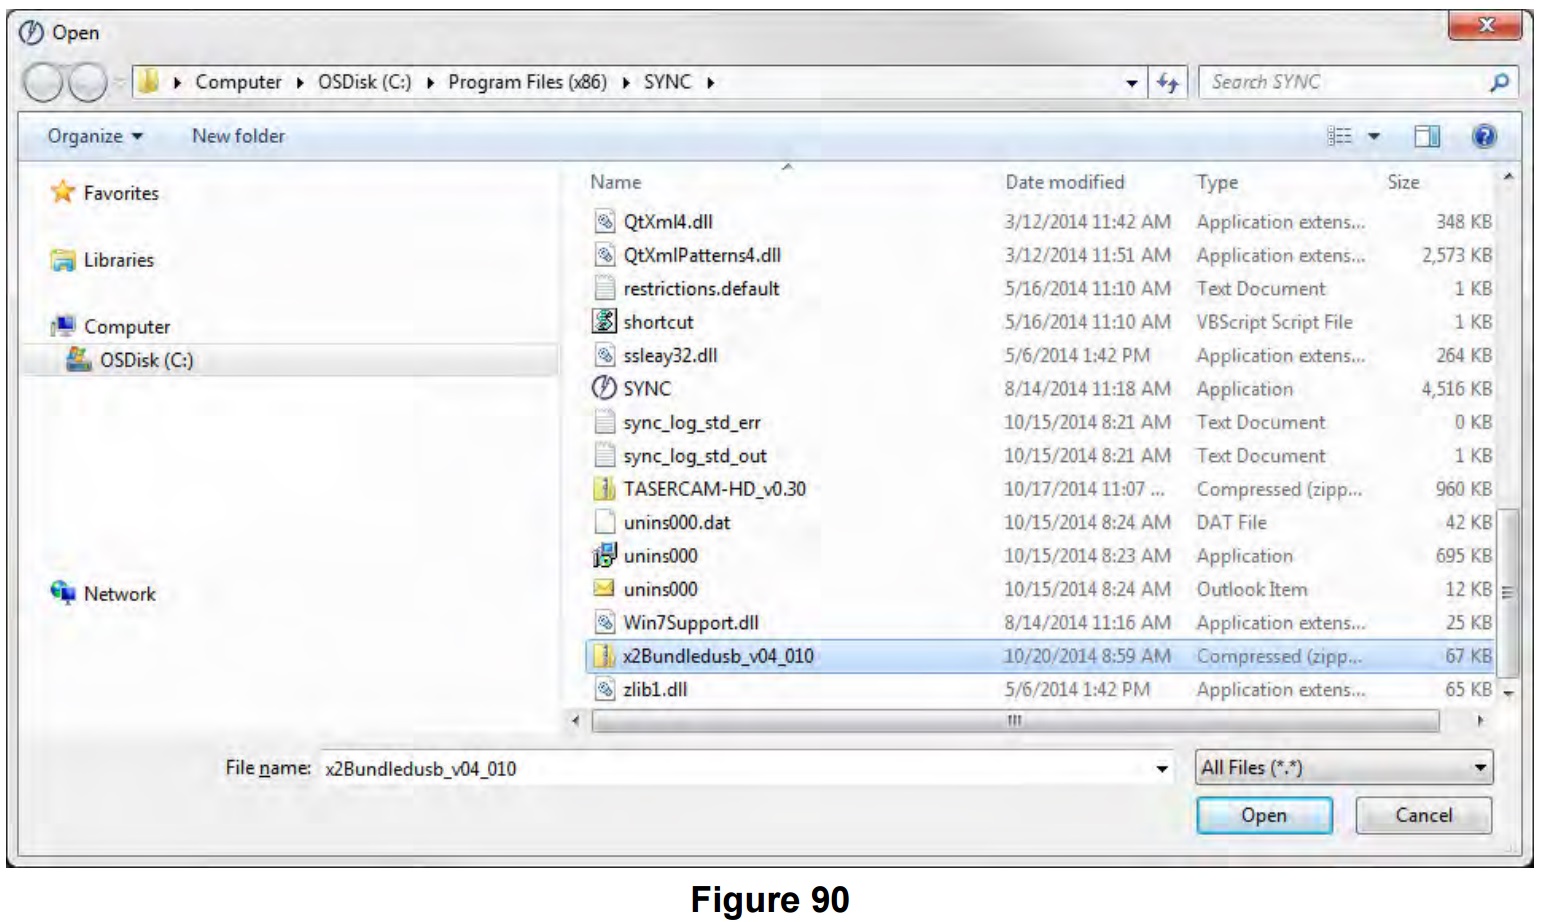Click the Help question-mark icon
The height and width of the screenshot is (922, 1542).
pos(1484,134)
